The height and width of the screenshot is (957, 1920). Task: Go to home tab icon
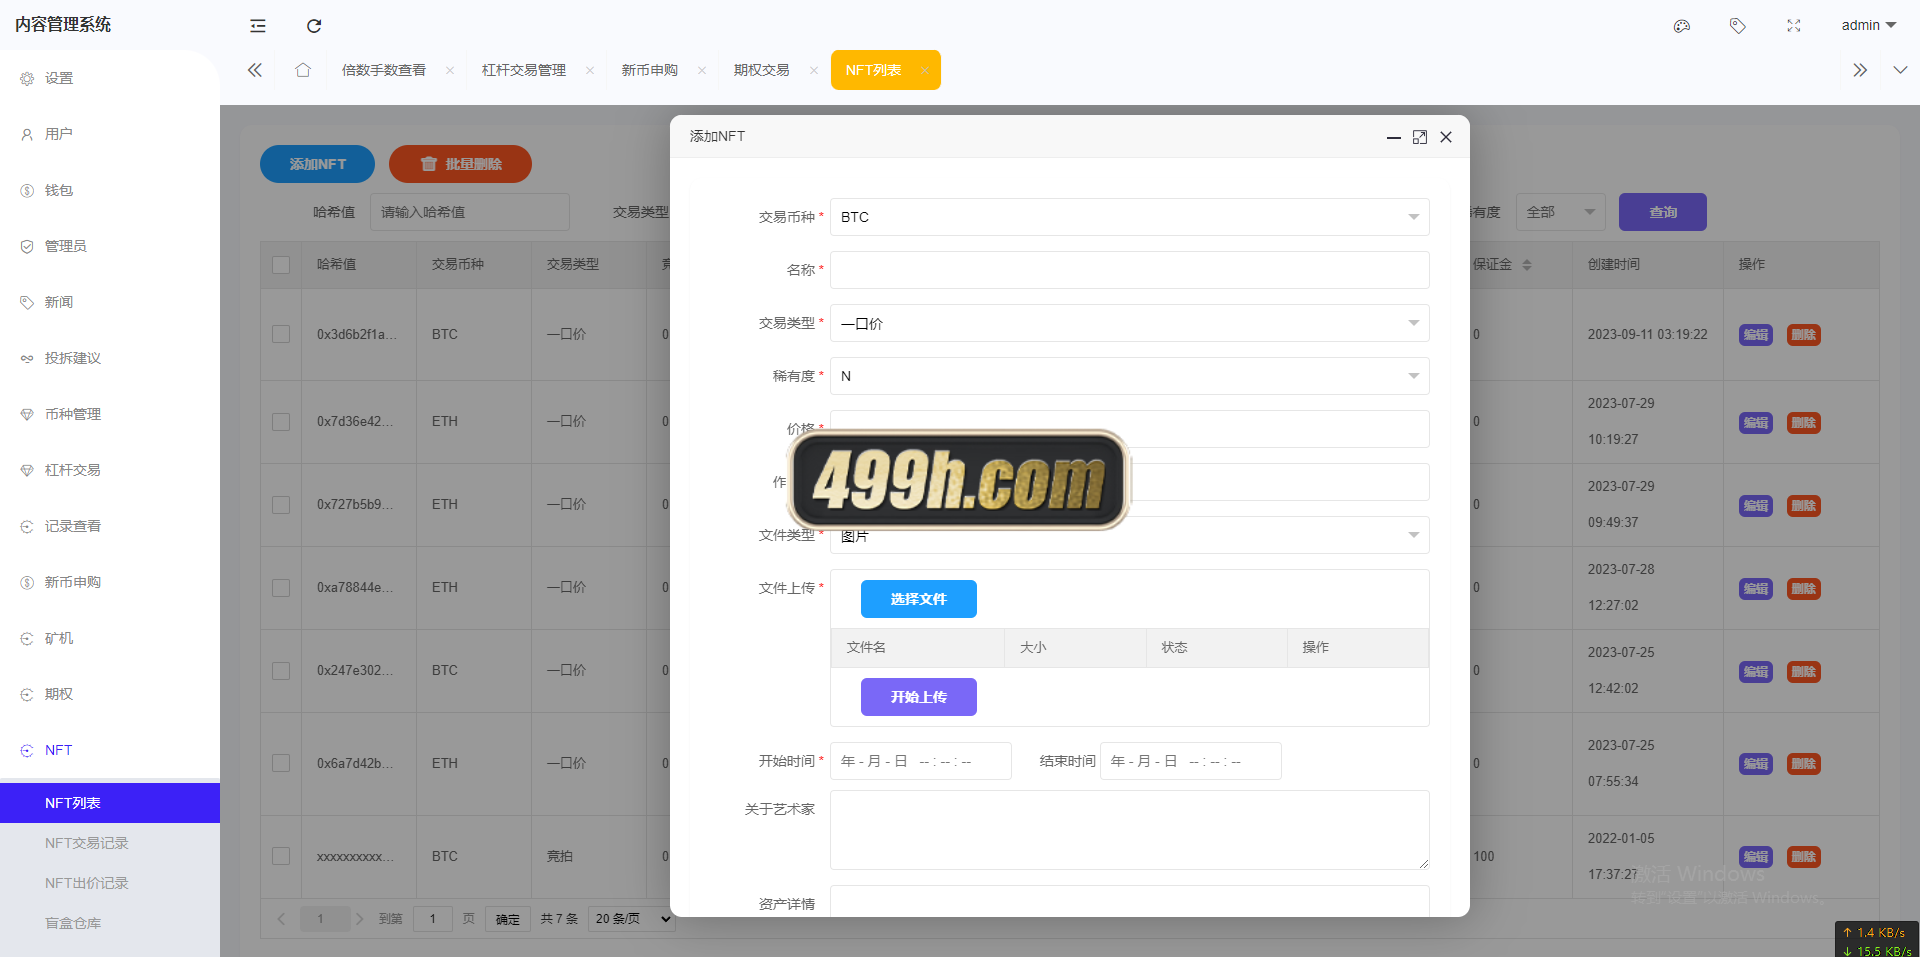click(x=303, y=70)
